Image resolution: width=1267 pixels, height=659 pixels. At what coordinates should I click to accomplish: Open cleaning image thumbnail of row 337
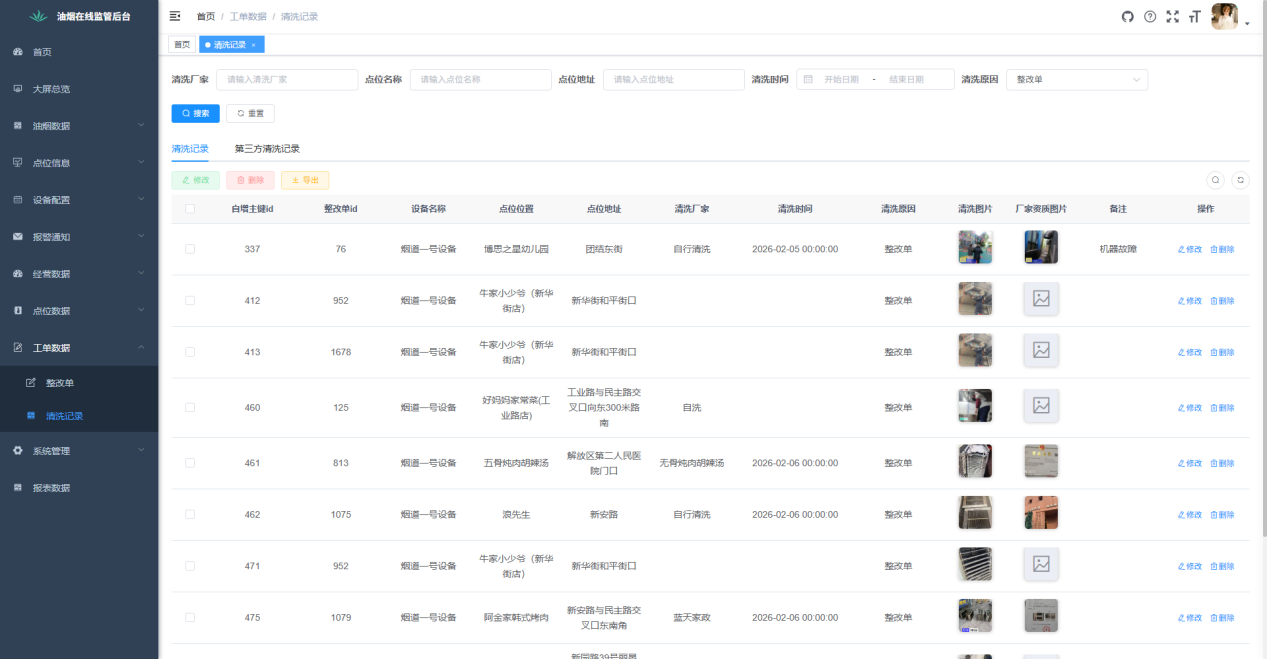[x=975, y=247]
